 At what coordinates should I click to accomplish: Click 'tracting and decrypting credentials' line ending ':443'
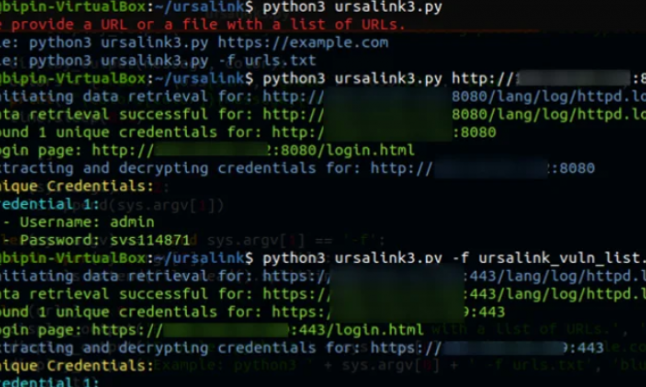(302, 348)
